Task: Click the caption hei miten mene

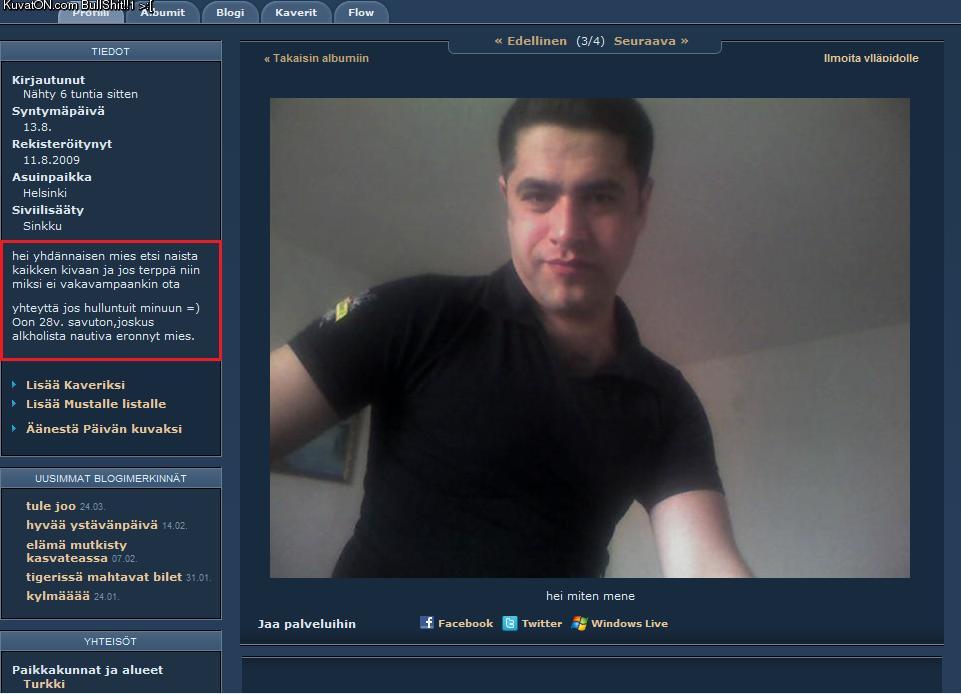Action: point(590,596)
